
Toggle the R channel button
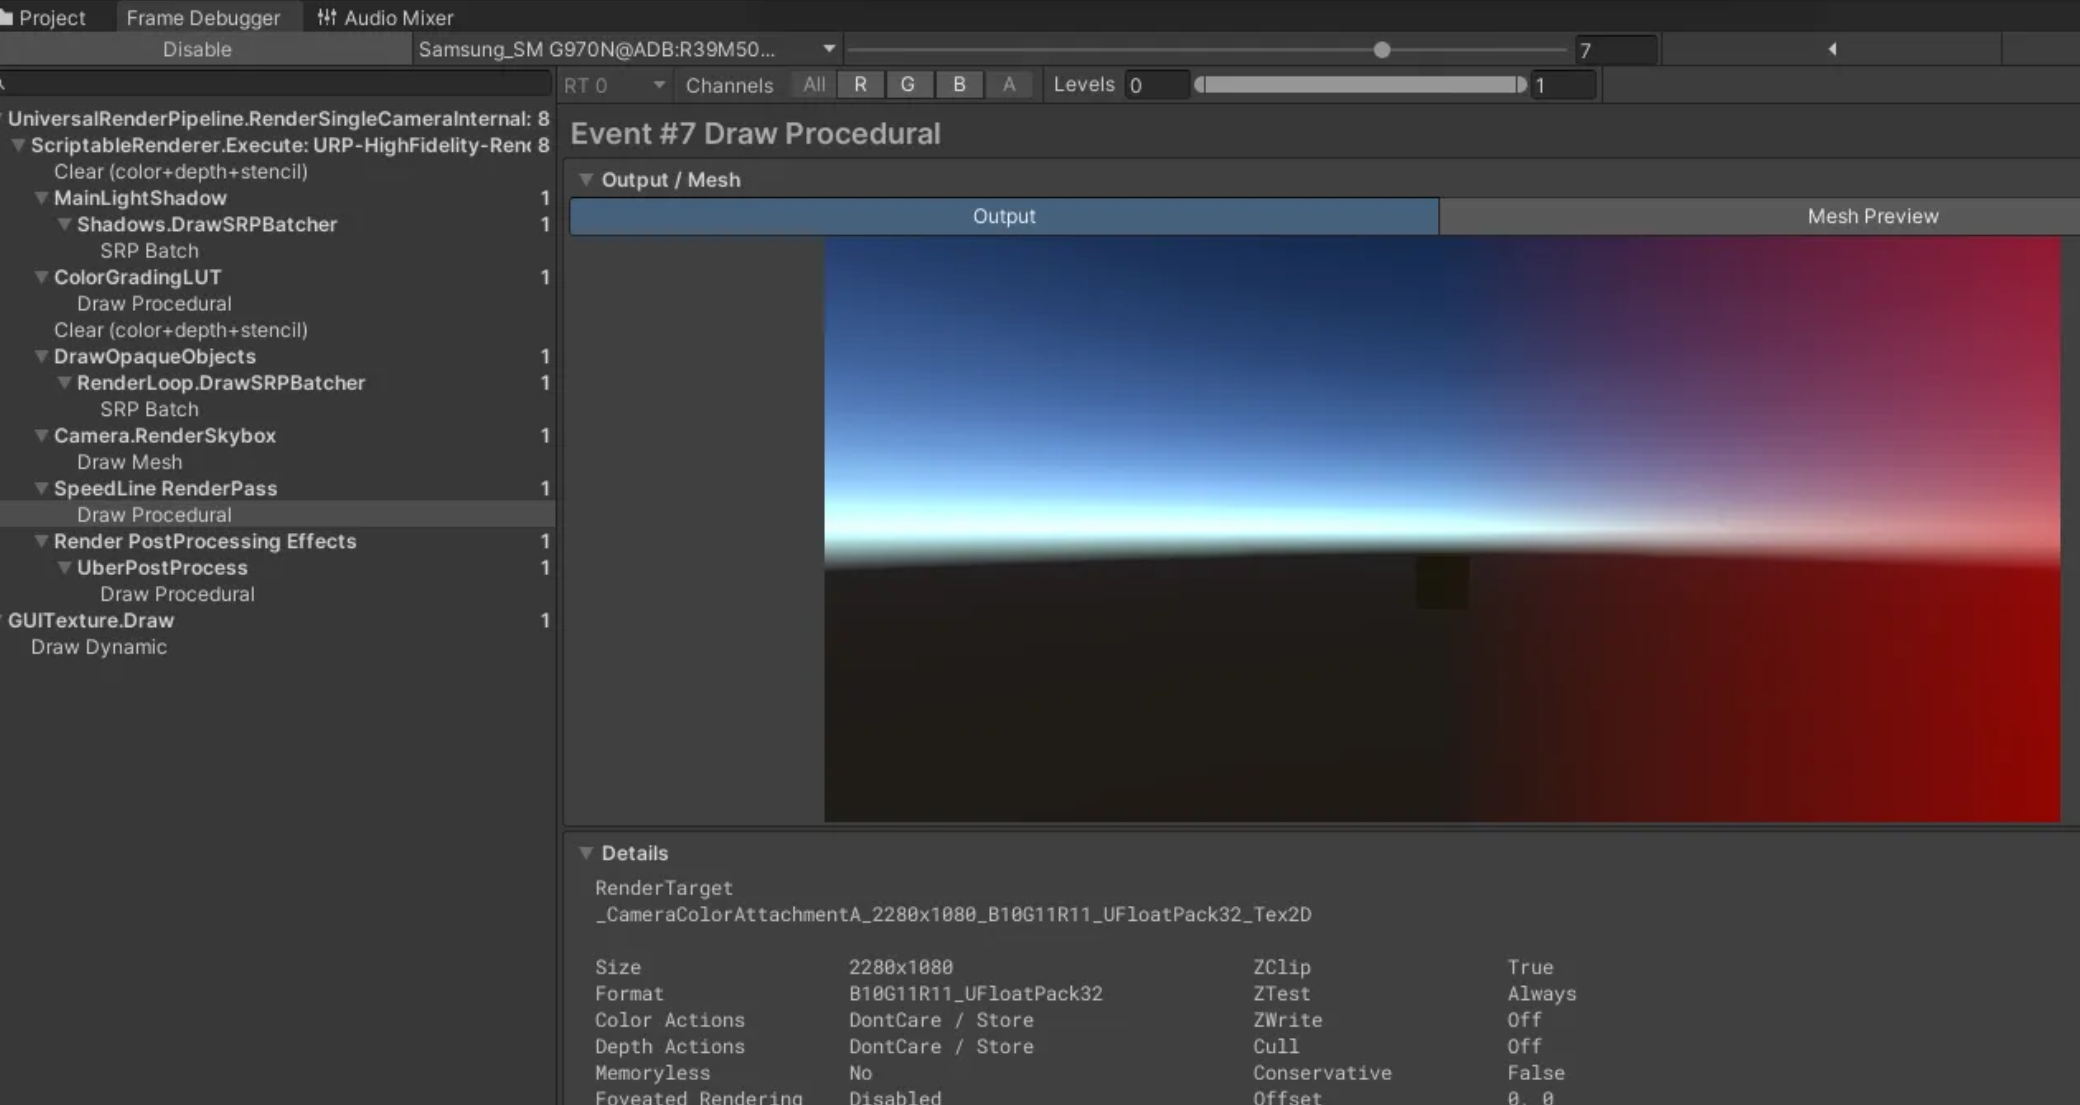point(860,85)
